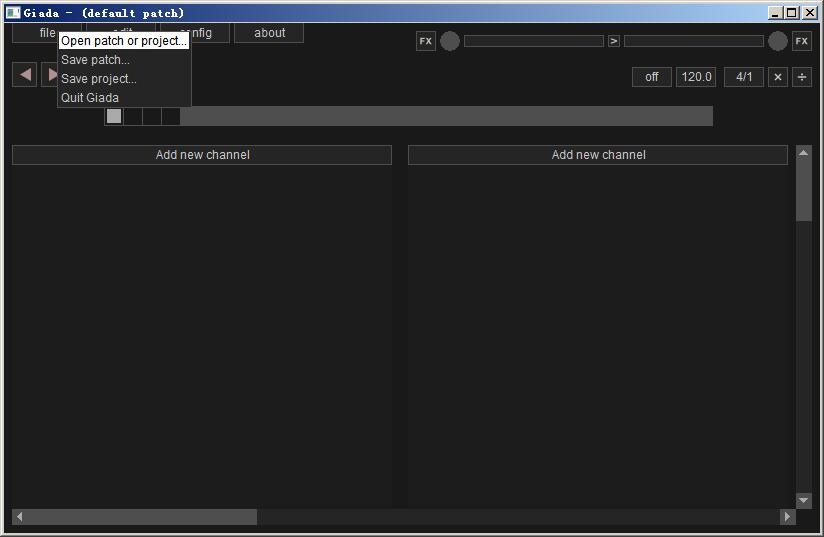
Task: Click the vertical scrollbar thumb
Action: point(804,191)
